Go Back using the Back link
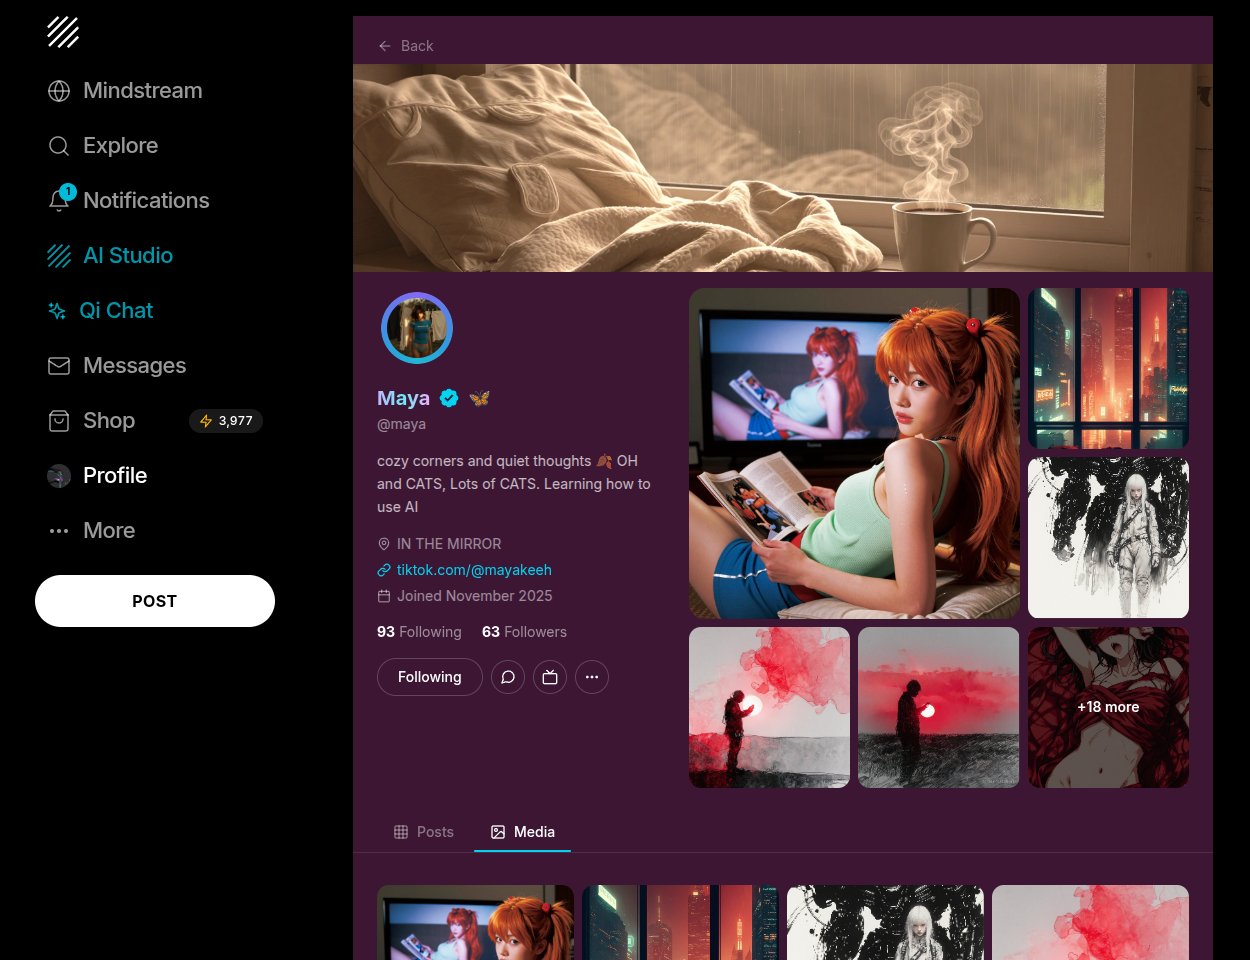The image size is (1250, 960). coord(406,46)
